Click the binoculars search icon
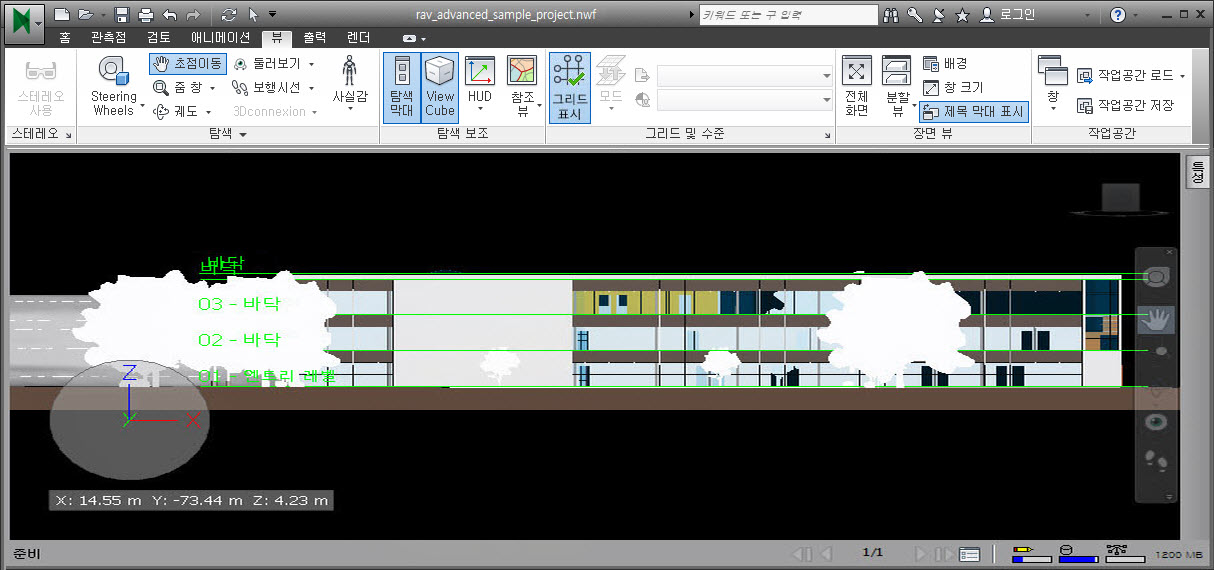This screenshot has height=570, width=1214. 893,15
